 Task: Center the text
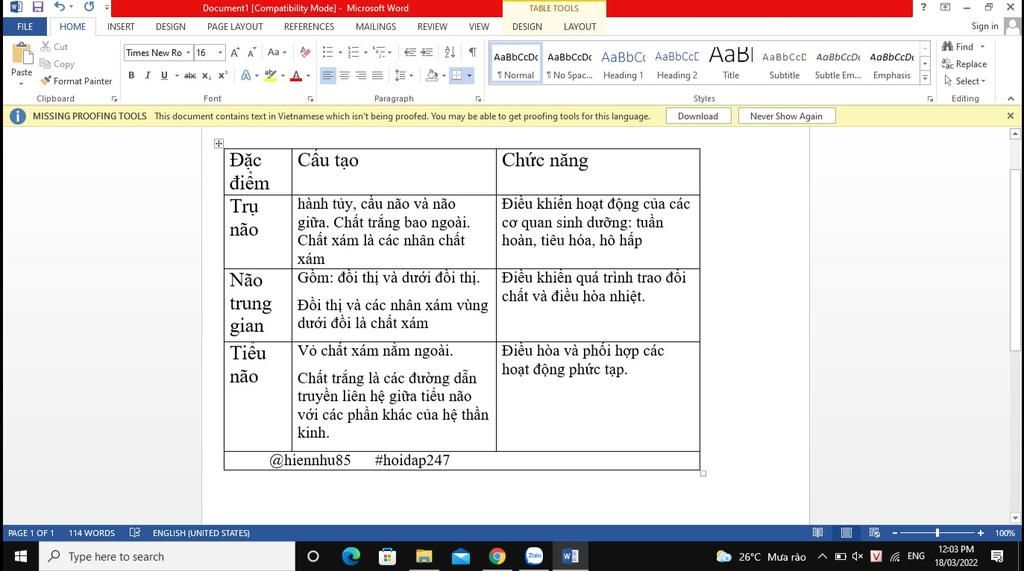pyautogui.click(x=345, y=75)
